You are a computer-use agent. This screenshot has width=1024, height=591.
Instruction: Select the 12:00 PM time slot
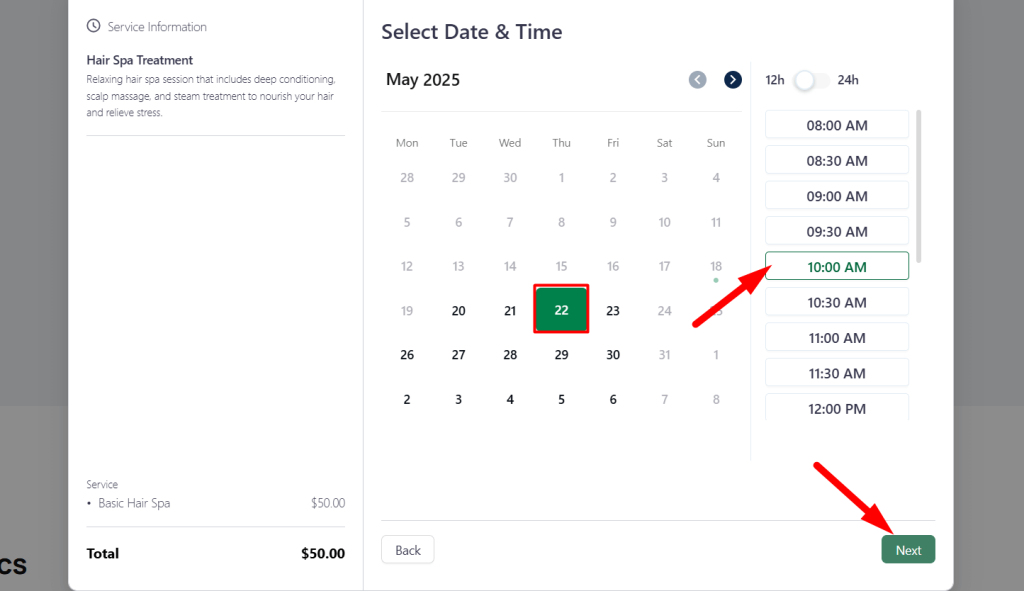tap(837, 407)
